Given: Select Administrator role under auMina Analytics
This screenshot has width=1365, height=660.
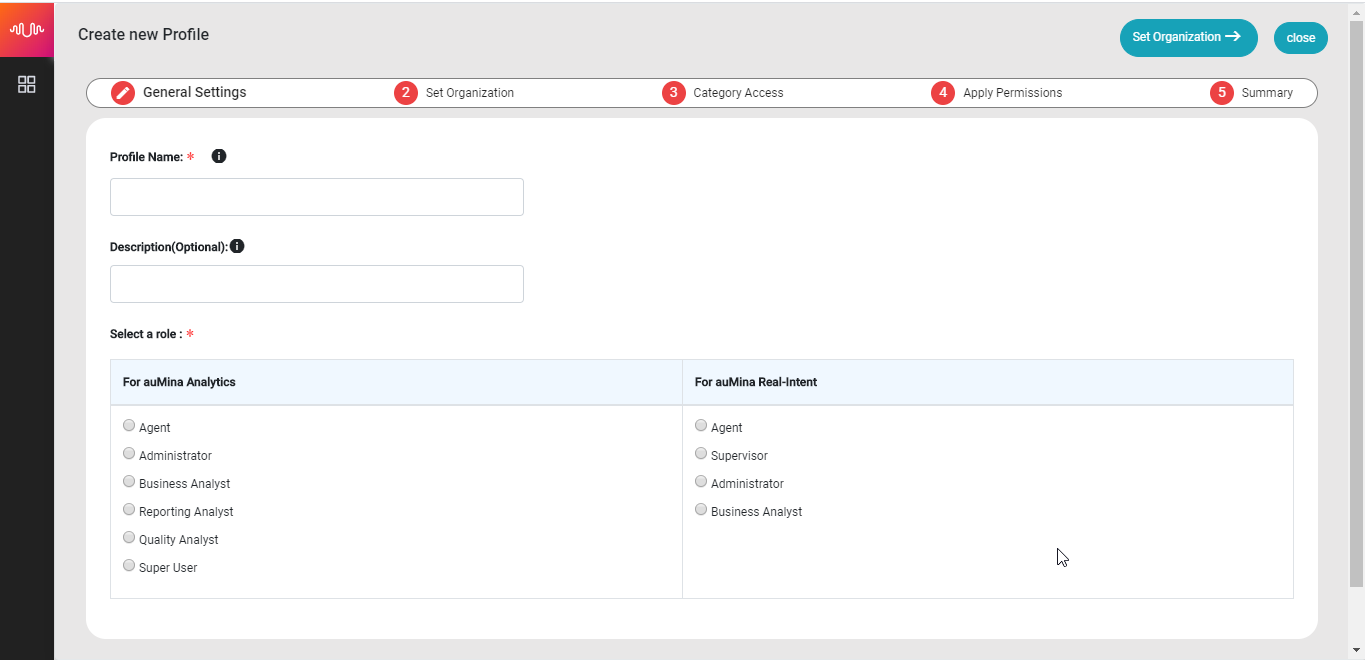Looking at the screenshot, I should [x=129, y=453].
